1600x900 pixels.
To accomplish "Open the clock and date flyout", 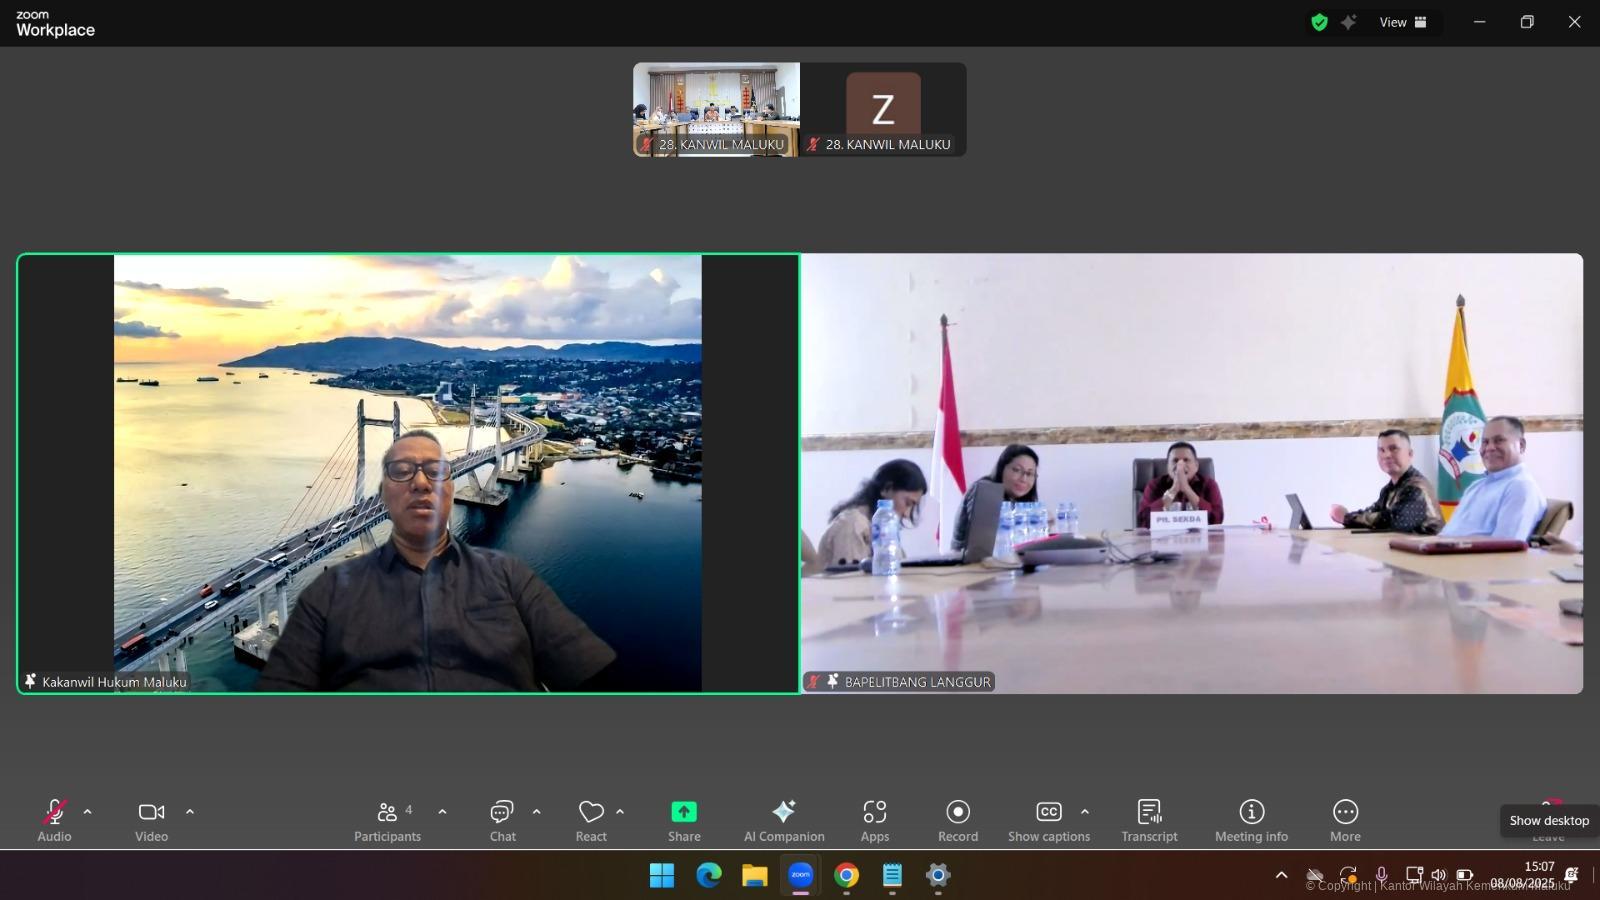I will point(1524,875).
